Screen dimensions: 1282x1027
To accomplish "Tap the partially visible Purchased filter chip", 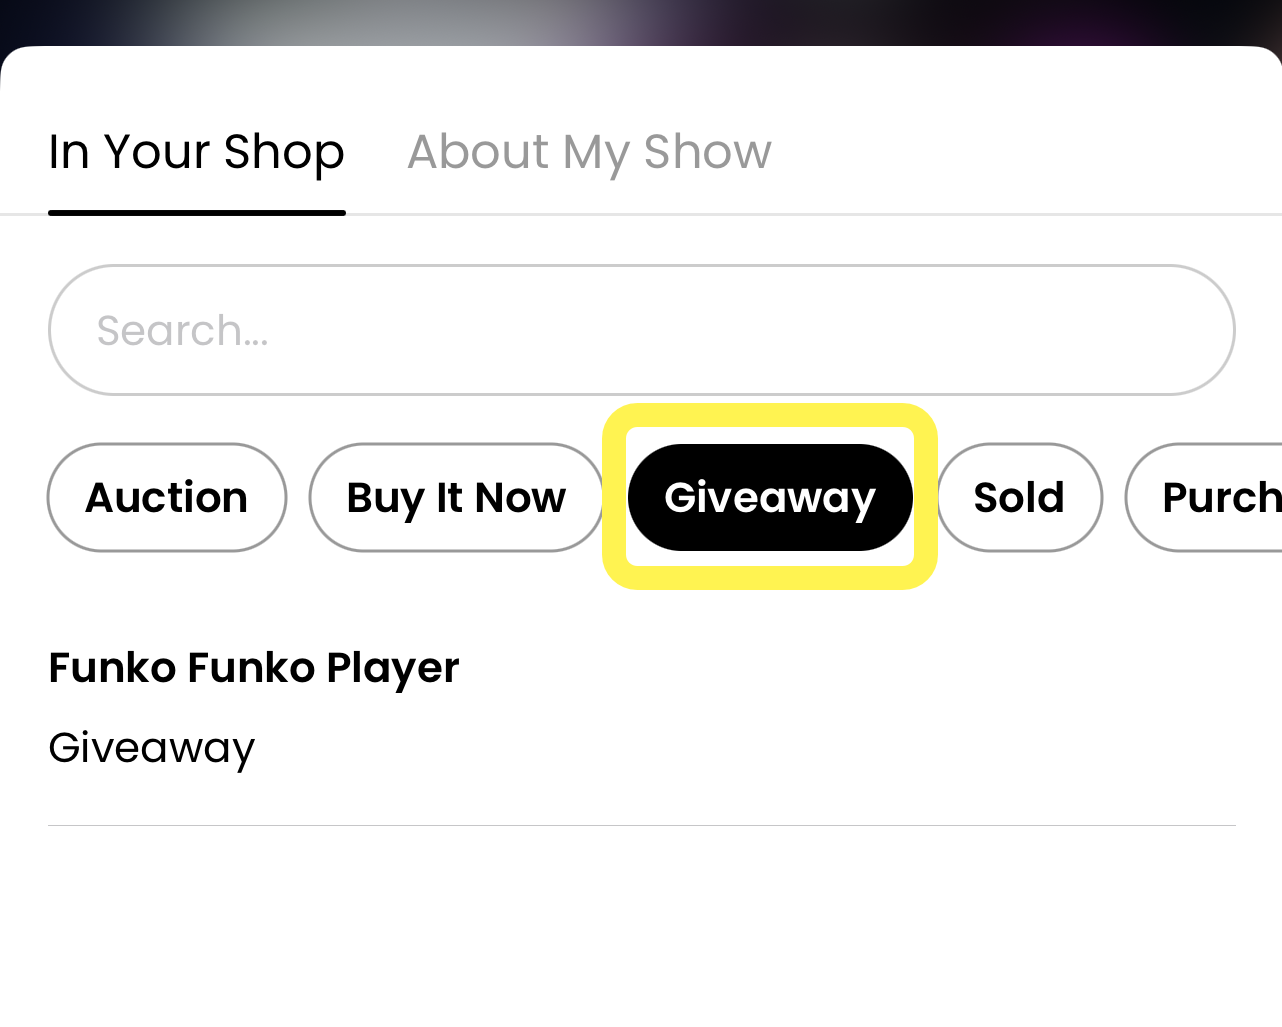I will pos(1212,497).
